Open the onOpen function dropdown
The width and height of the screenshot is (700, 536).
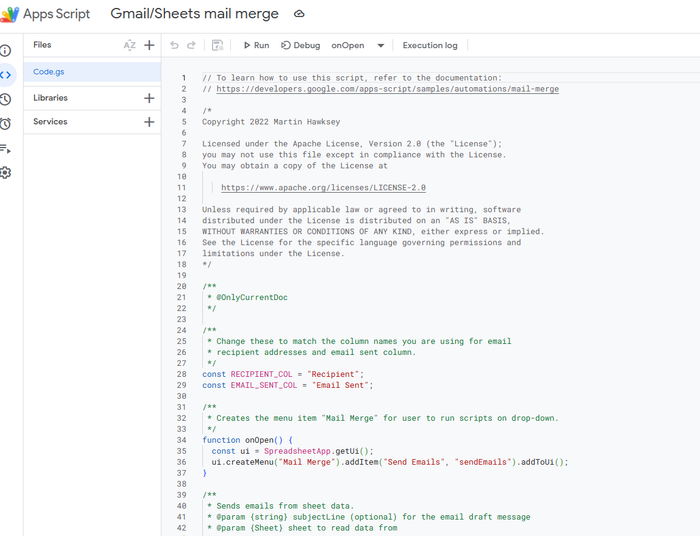(358, 45)
